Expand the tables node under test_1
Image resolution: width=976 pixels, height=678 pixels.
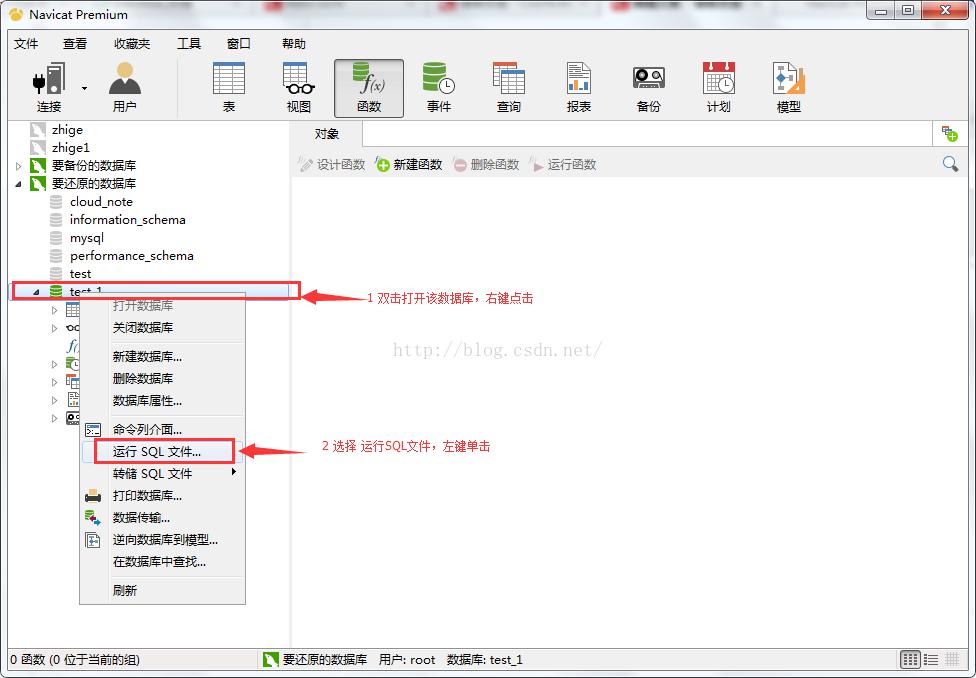pos(54,310)
